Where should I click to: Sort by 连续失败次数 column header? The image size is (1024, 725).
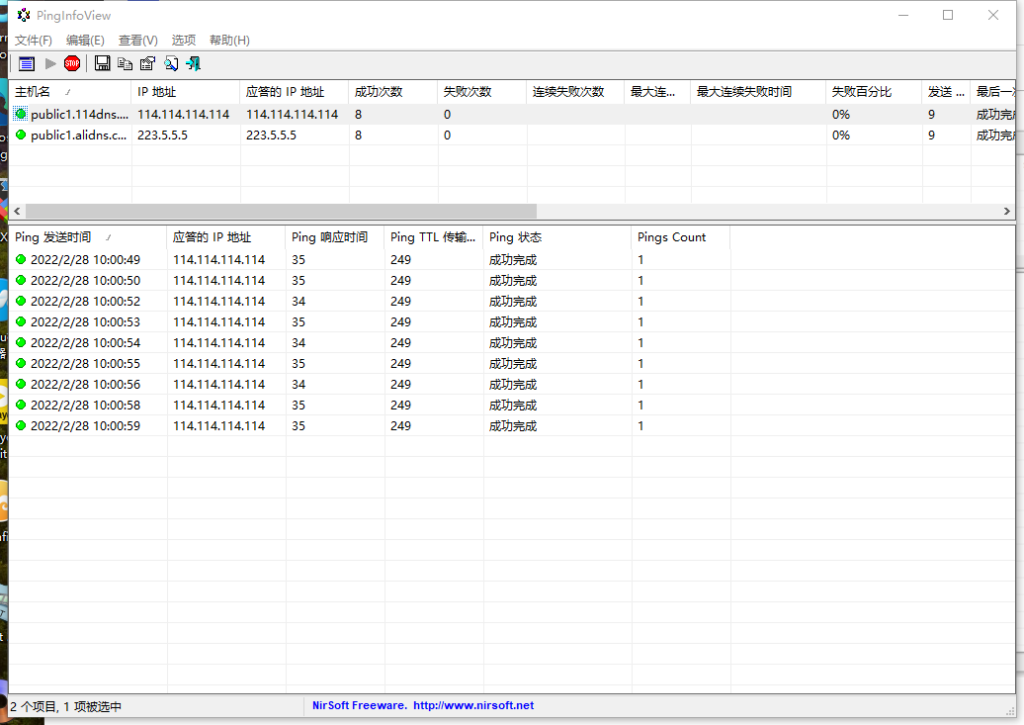click(575, 92)
